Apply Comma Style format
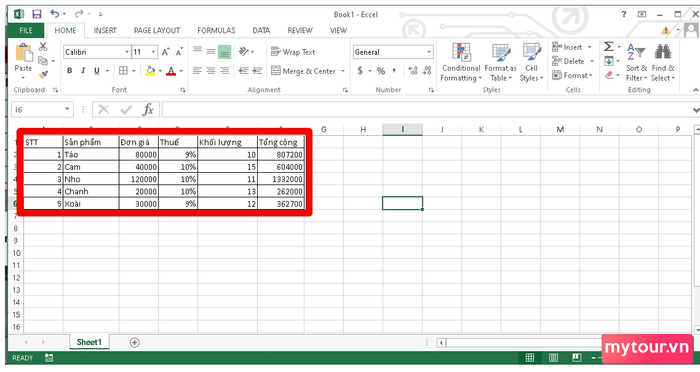The image size is (700, 372). coord(394,71)
